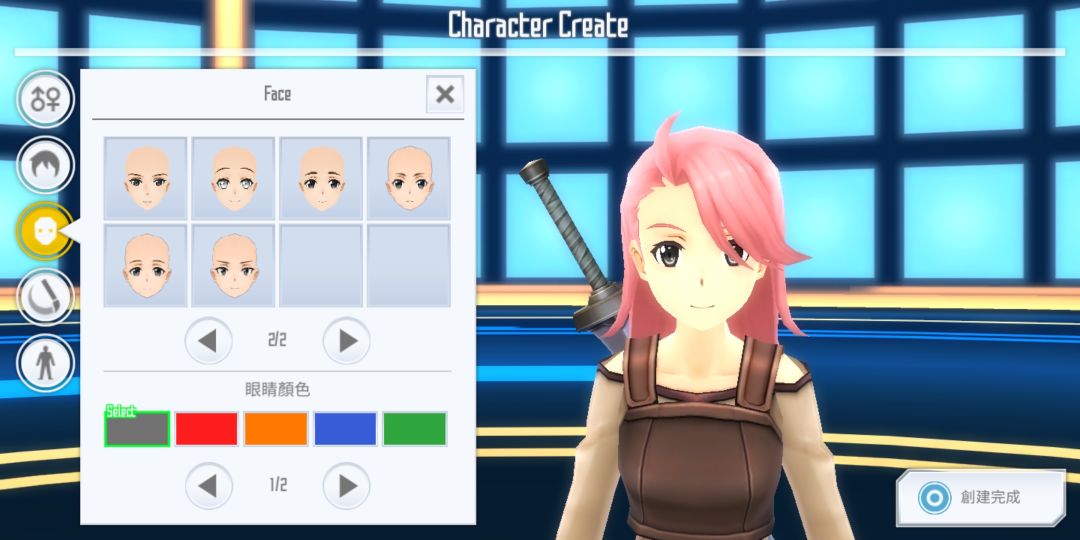Image resolution: width=1080 pixels, height=540 pixels.
Task: Click the 1/2 eye color page indicator
Action: click(278, 485)
